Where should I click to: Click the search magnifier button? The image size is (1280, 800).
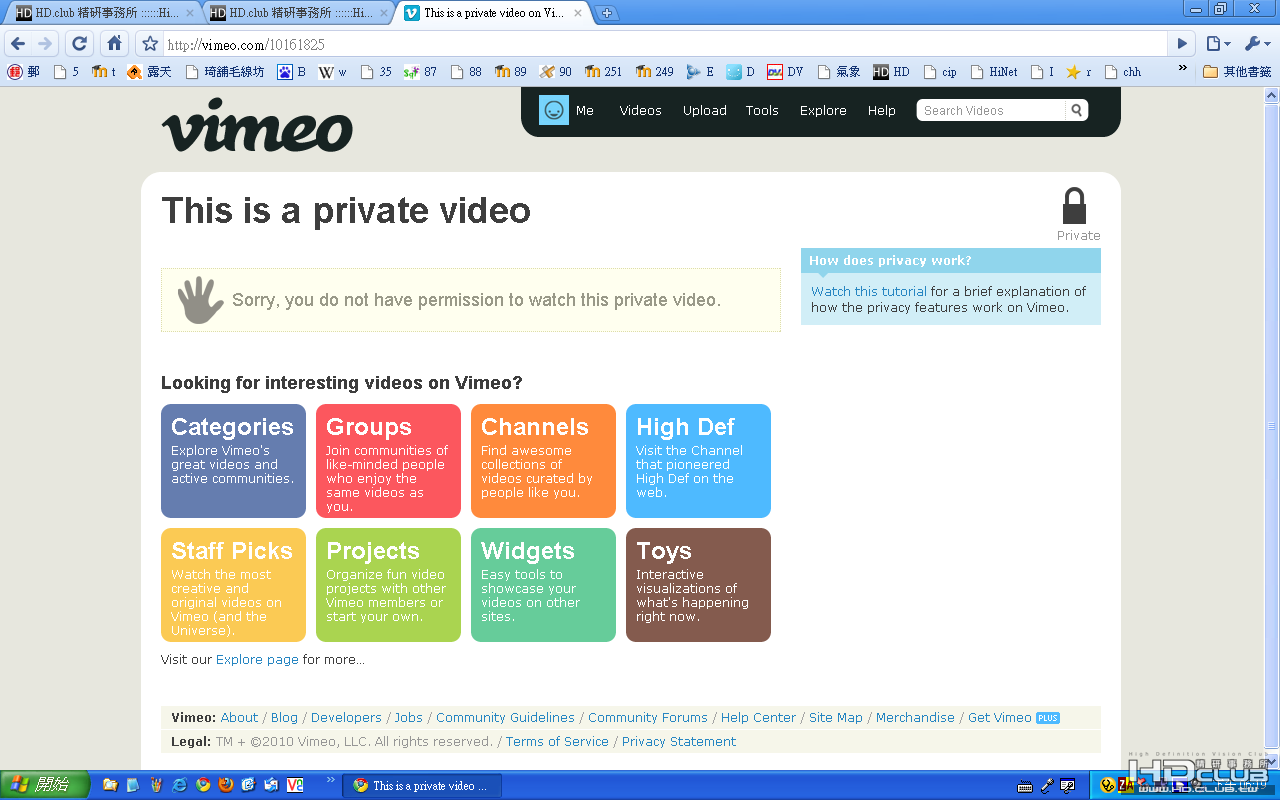click(x=1077, y=110)
